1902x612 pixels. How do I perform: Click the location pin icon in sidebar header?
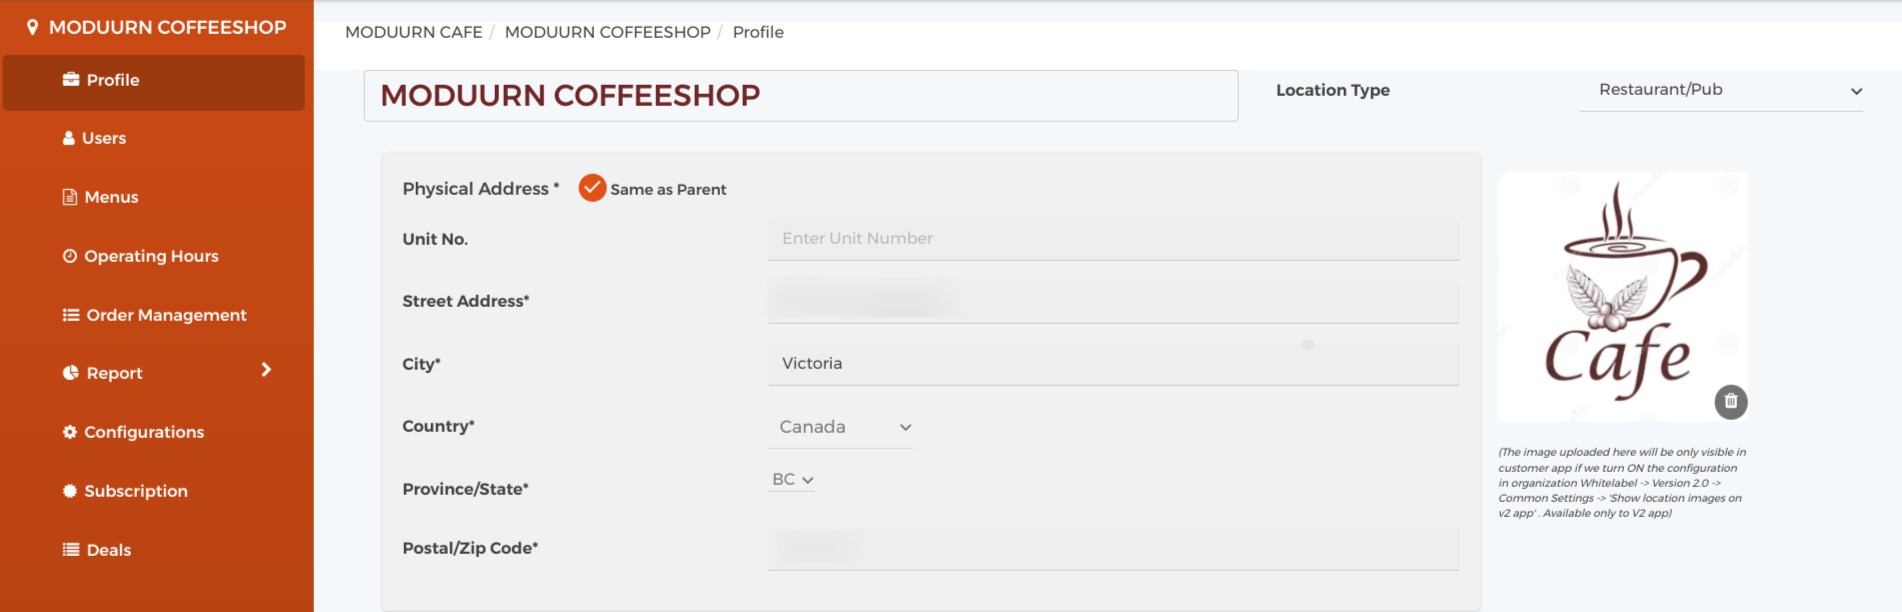tap(32, 27)
